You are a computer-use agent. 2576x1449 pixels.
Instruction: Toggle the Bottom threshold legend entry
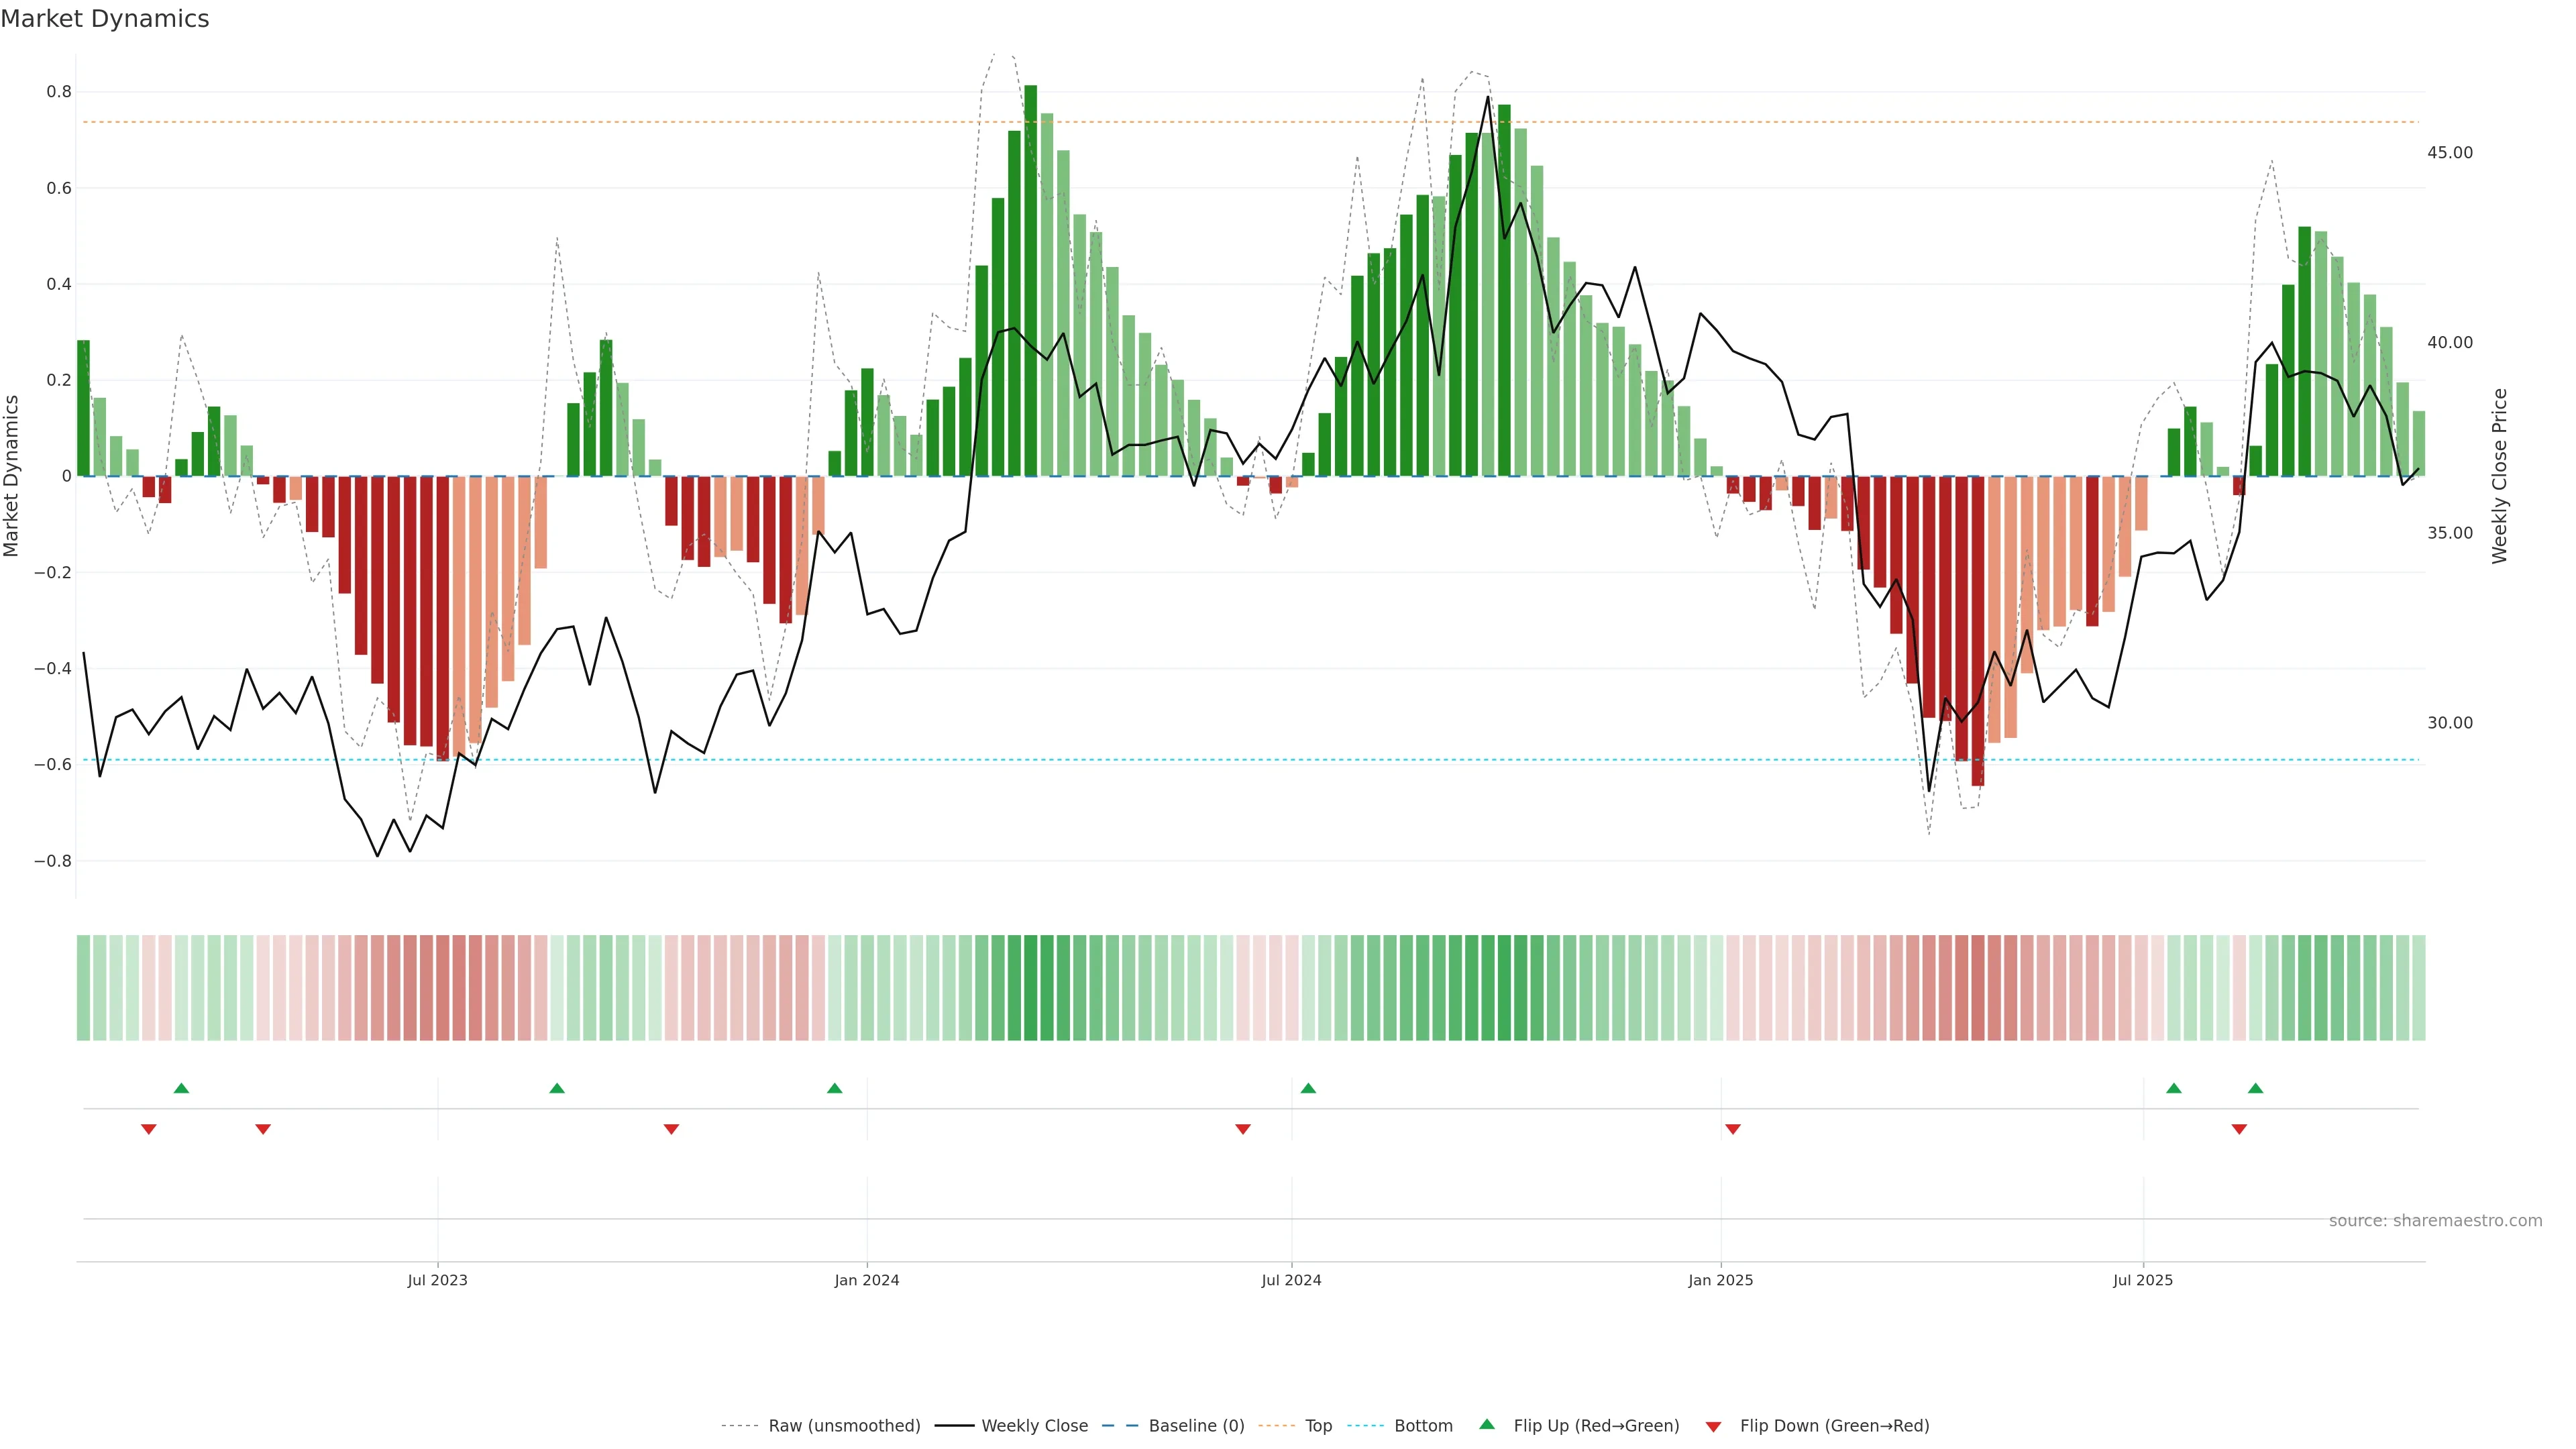point(1423,1425)
